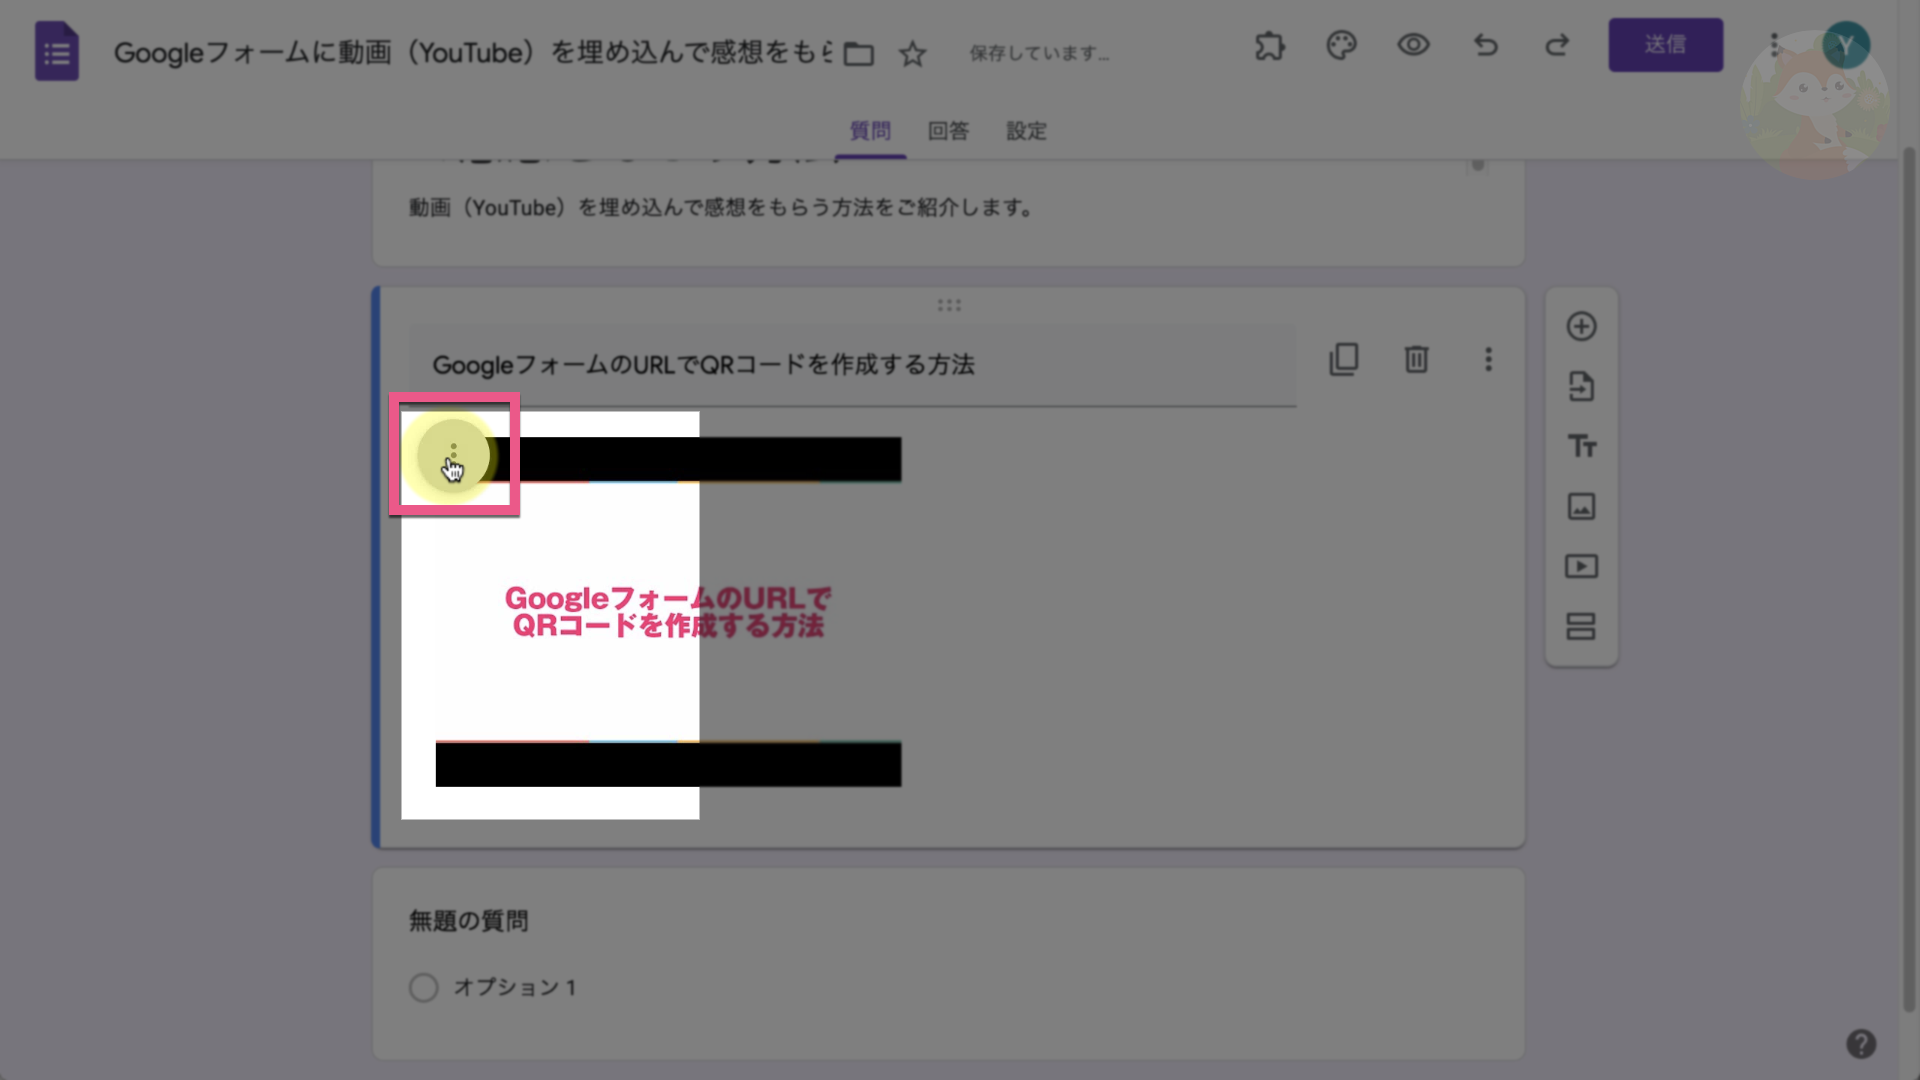The height and width of the screenshot is (1080, 1920).
Task: Click the undo icon in browser
Action: 1485,45
